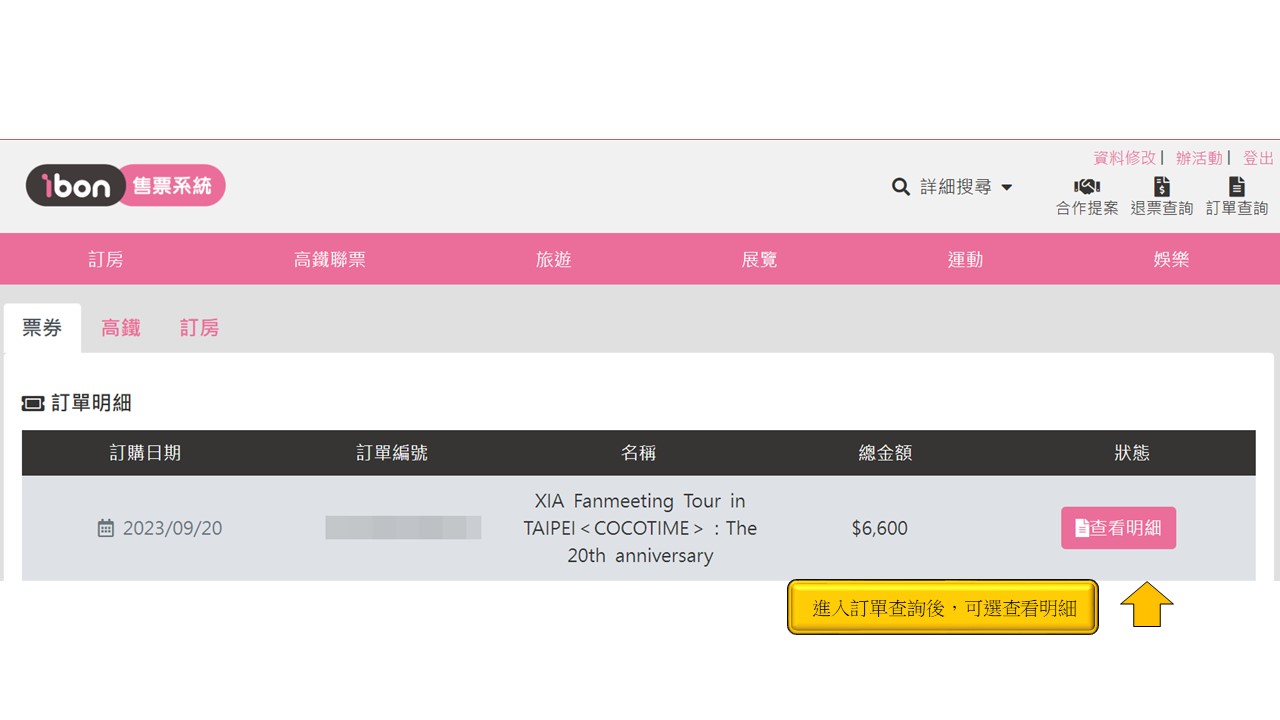
Task: Open the 辦活動 link
Action: click(x=1199, y=158)
